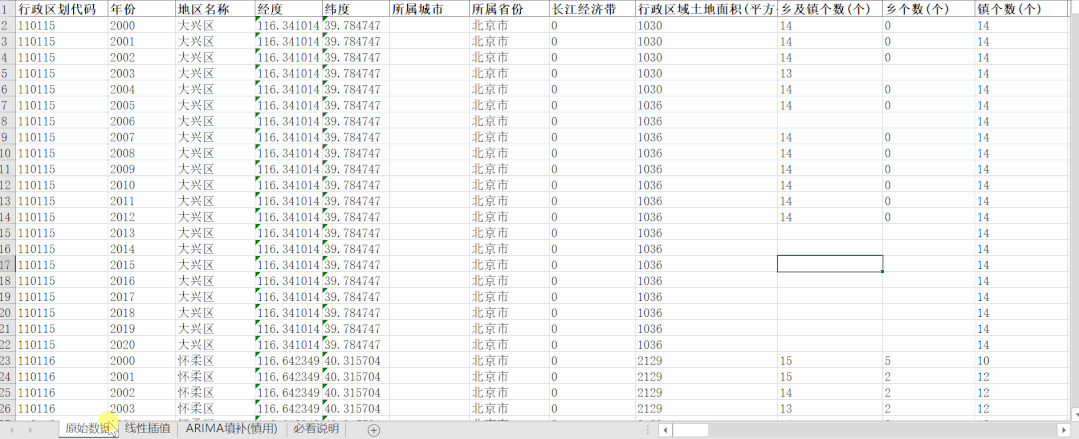This screenshot has height=439, width=1079.
Task: Click the previous sheet navigation arrow
Action: click(12, 429)
